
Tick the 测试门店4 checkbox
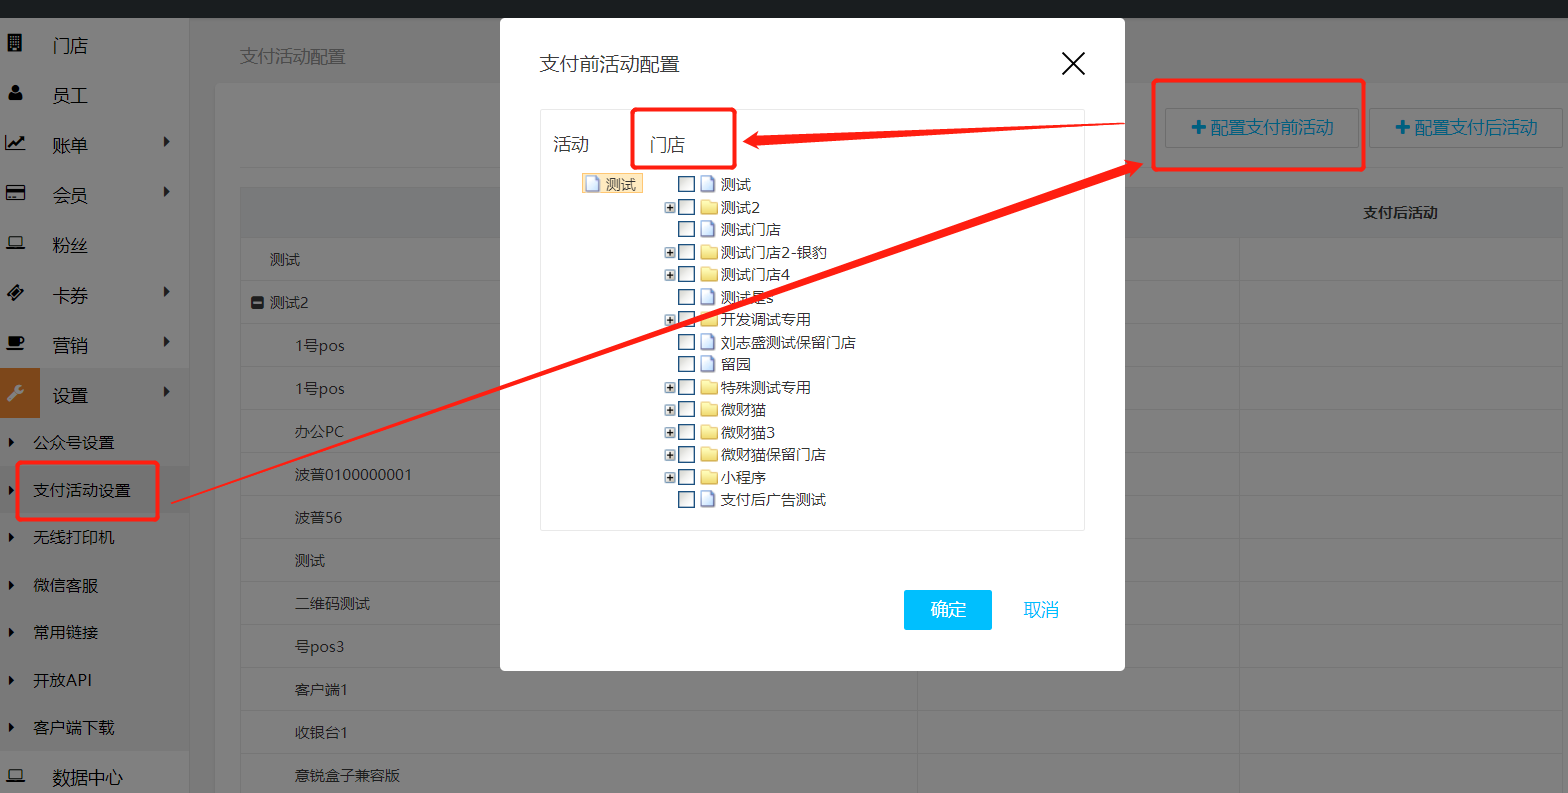(x=686, y=274)
